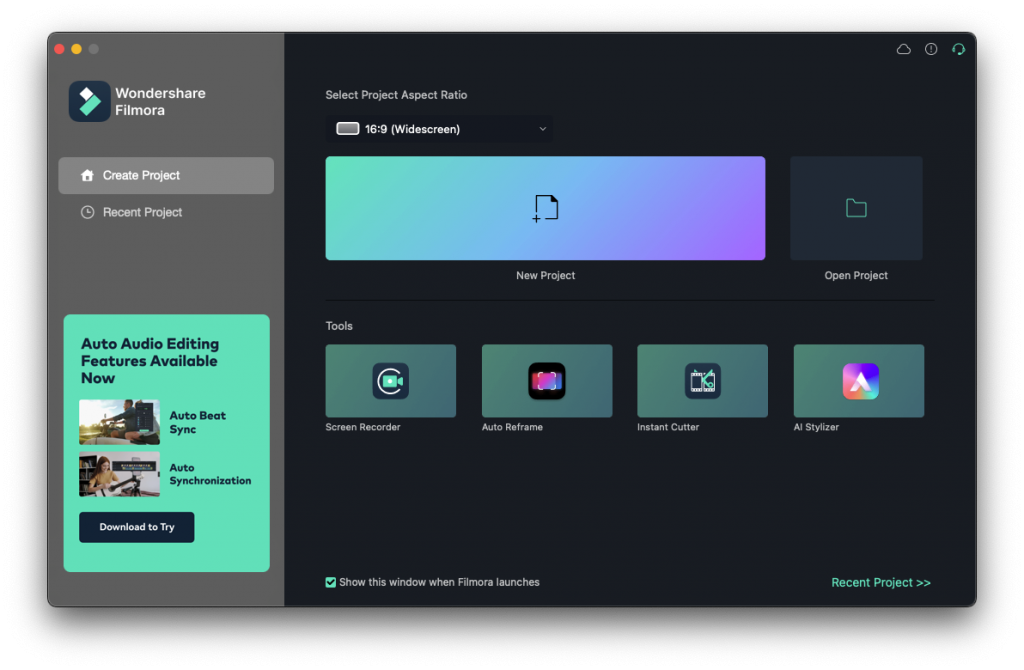Minimize the window with the yellow button
This screenshot has height=670, width=1024.
76,49
